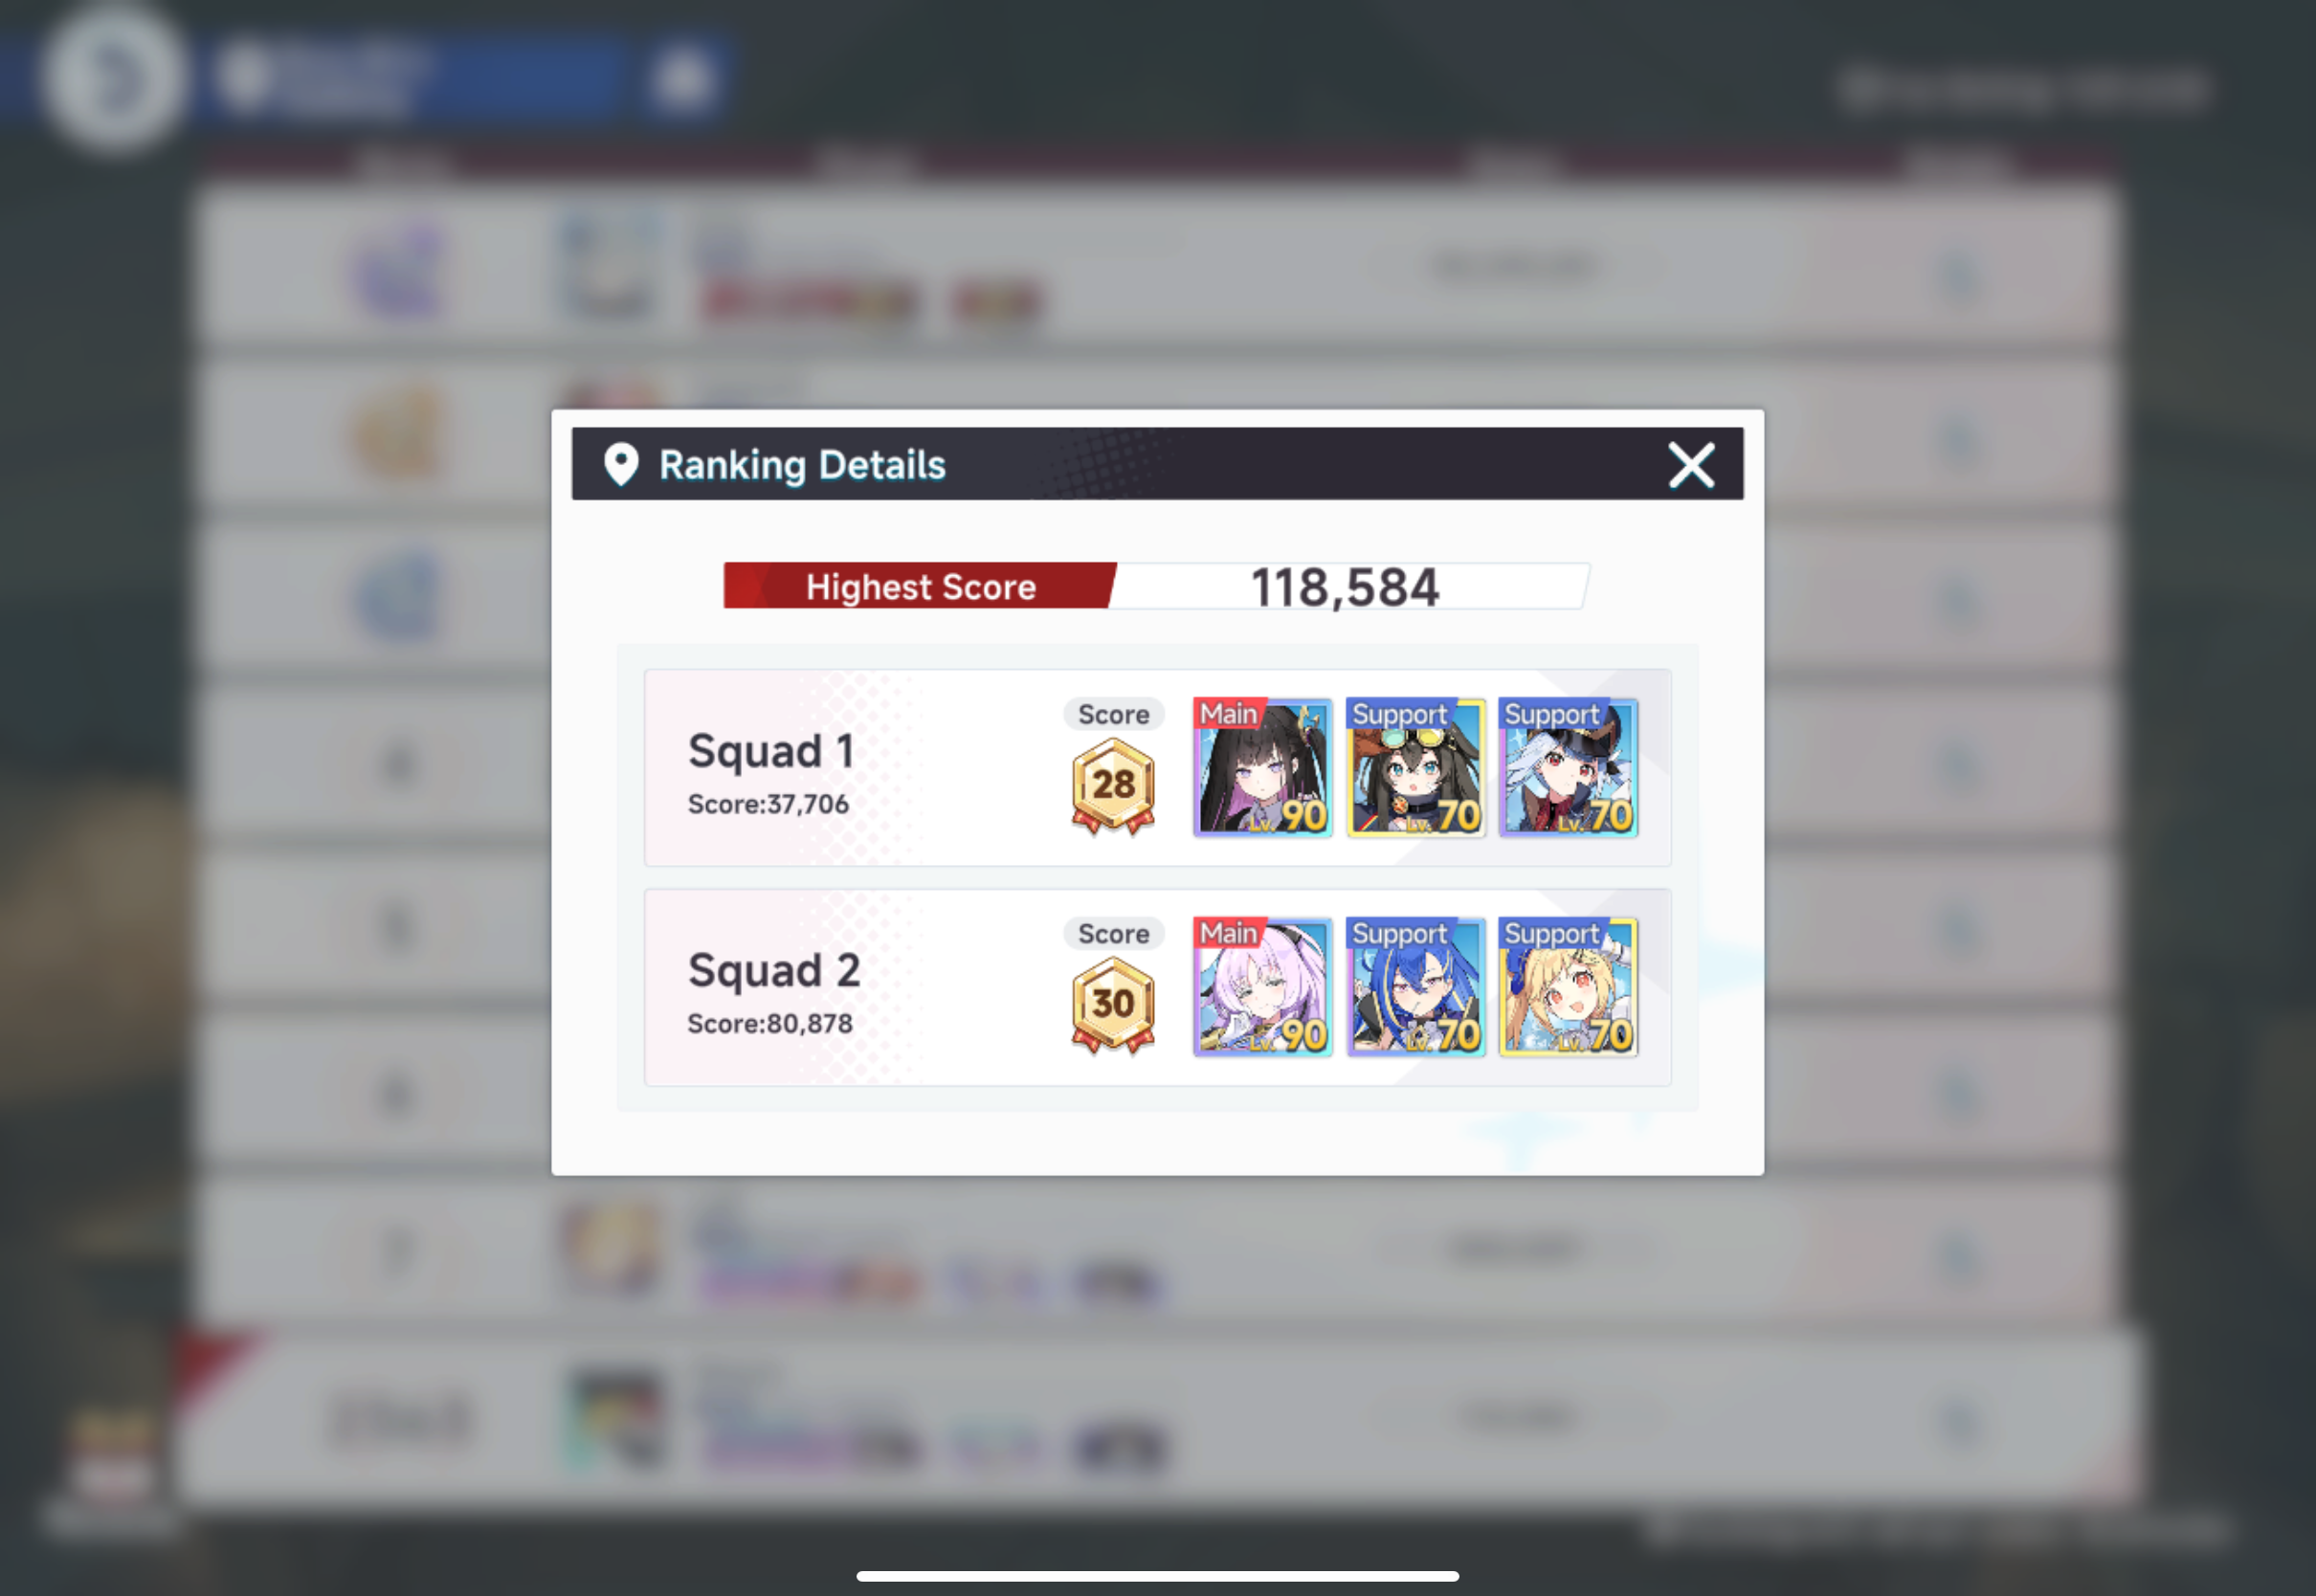Tap the player's own rank avatar at bottom
The image size is (2316, 1596).
(x=614, y=1418)
